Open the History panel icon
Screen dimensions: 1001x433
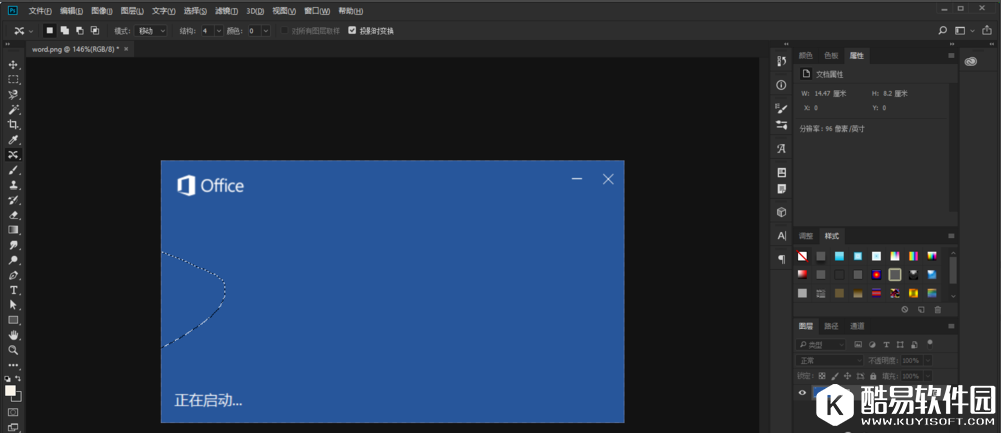tap(781, 62)
